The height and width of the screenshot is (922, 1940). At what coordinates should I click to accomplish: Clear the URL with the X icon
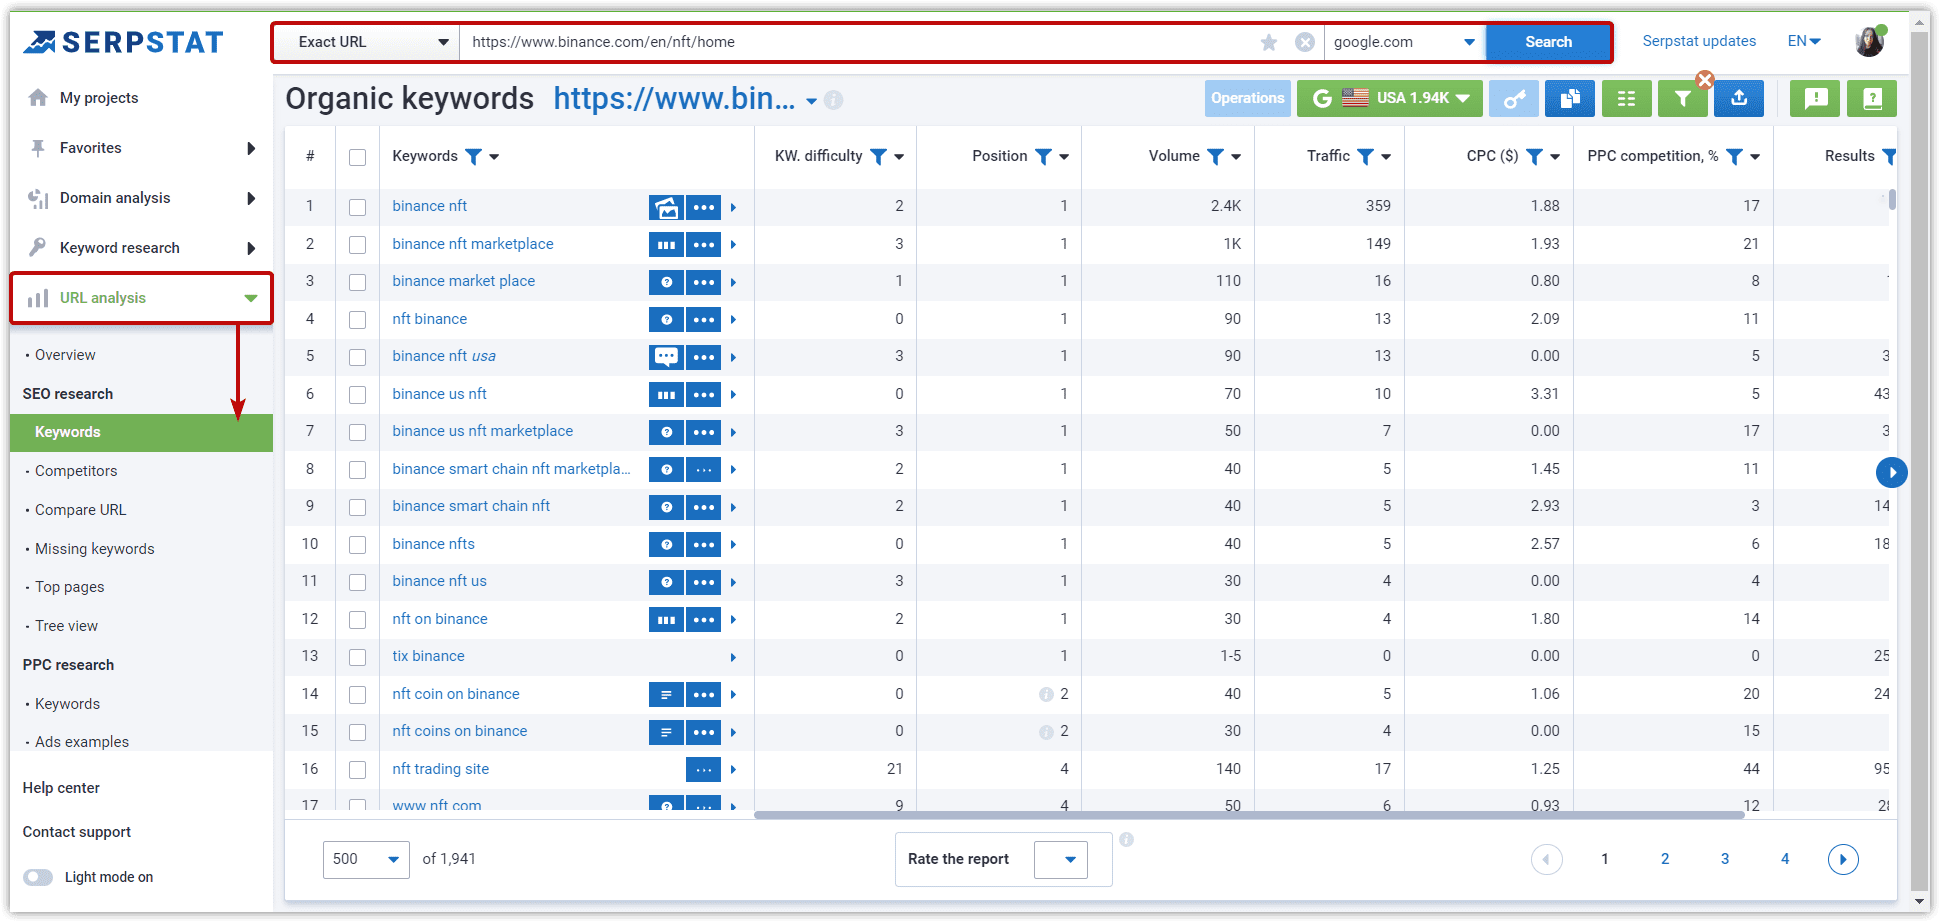(x=1305, y=42)
